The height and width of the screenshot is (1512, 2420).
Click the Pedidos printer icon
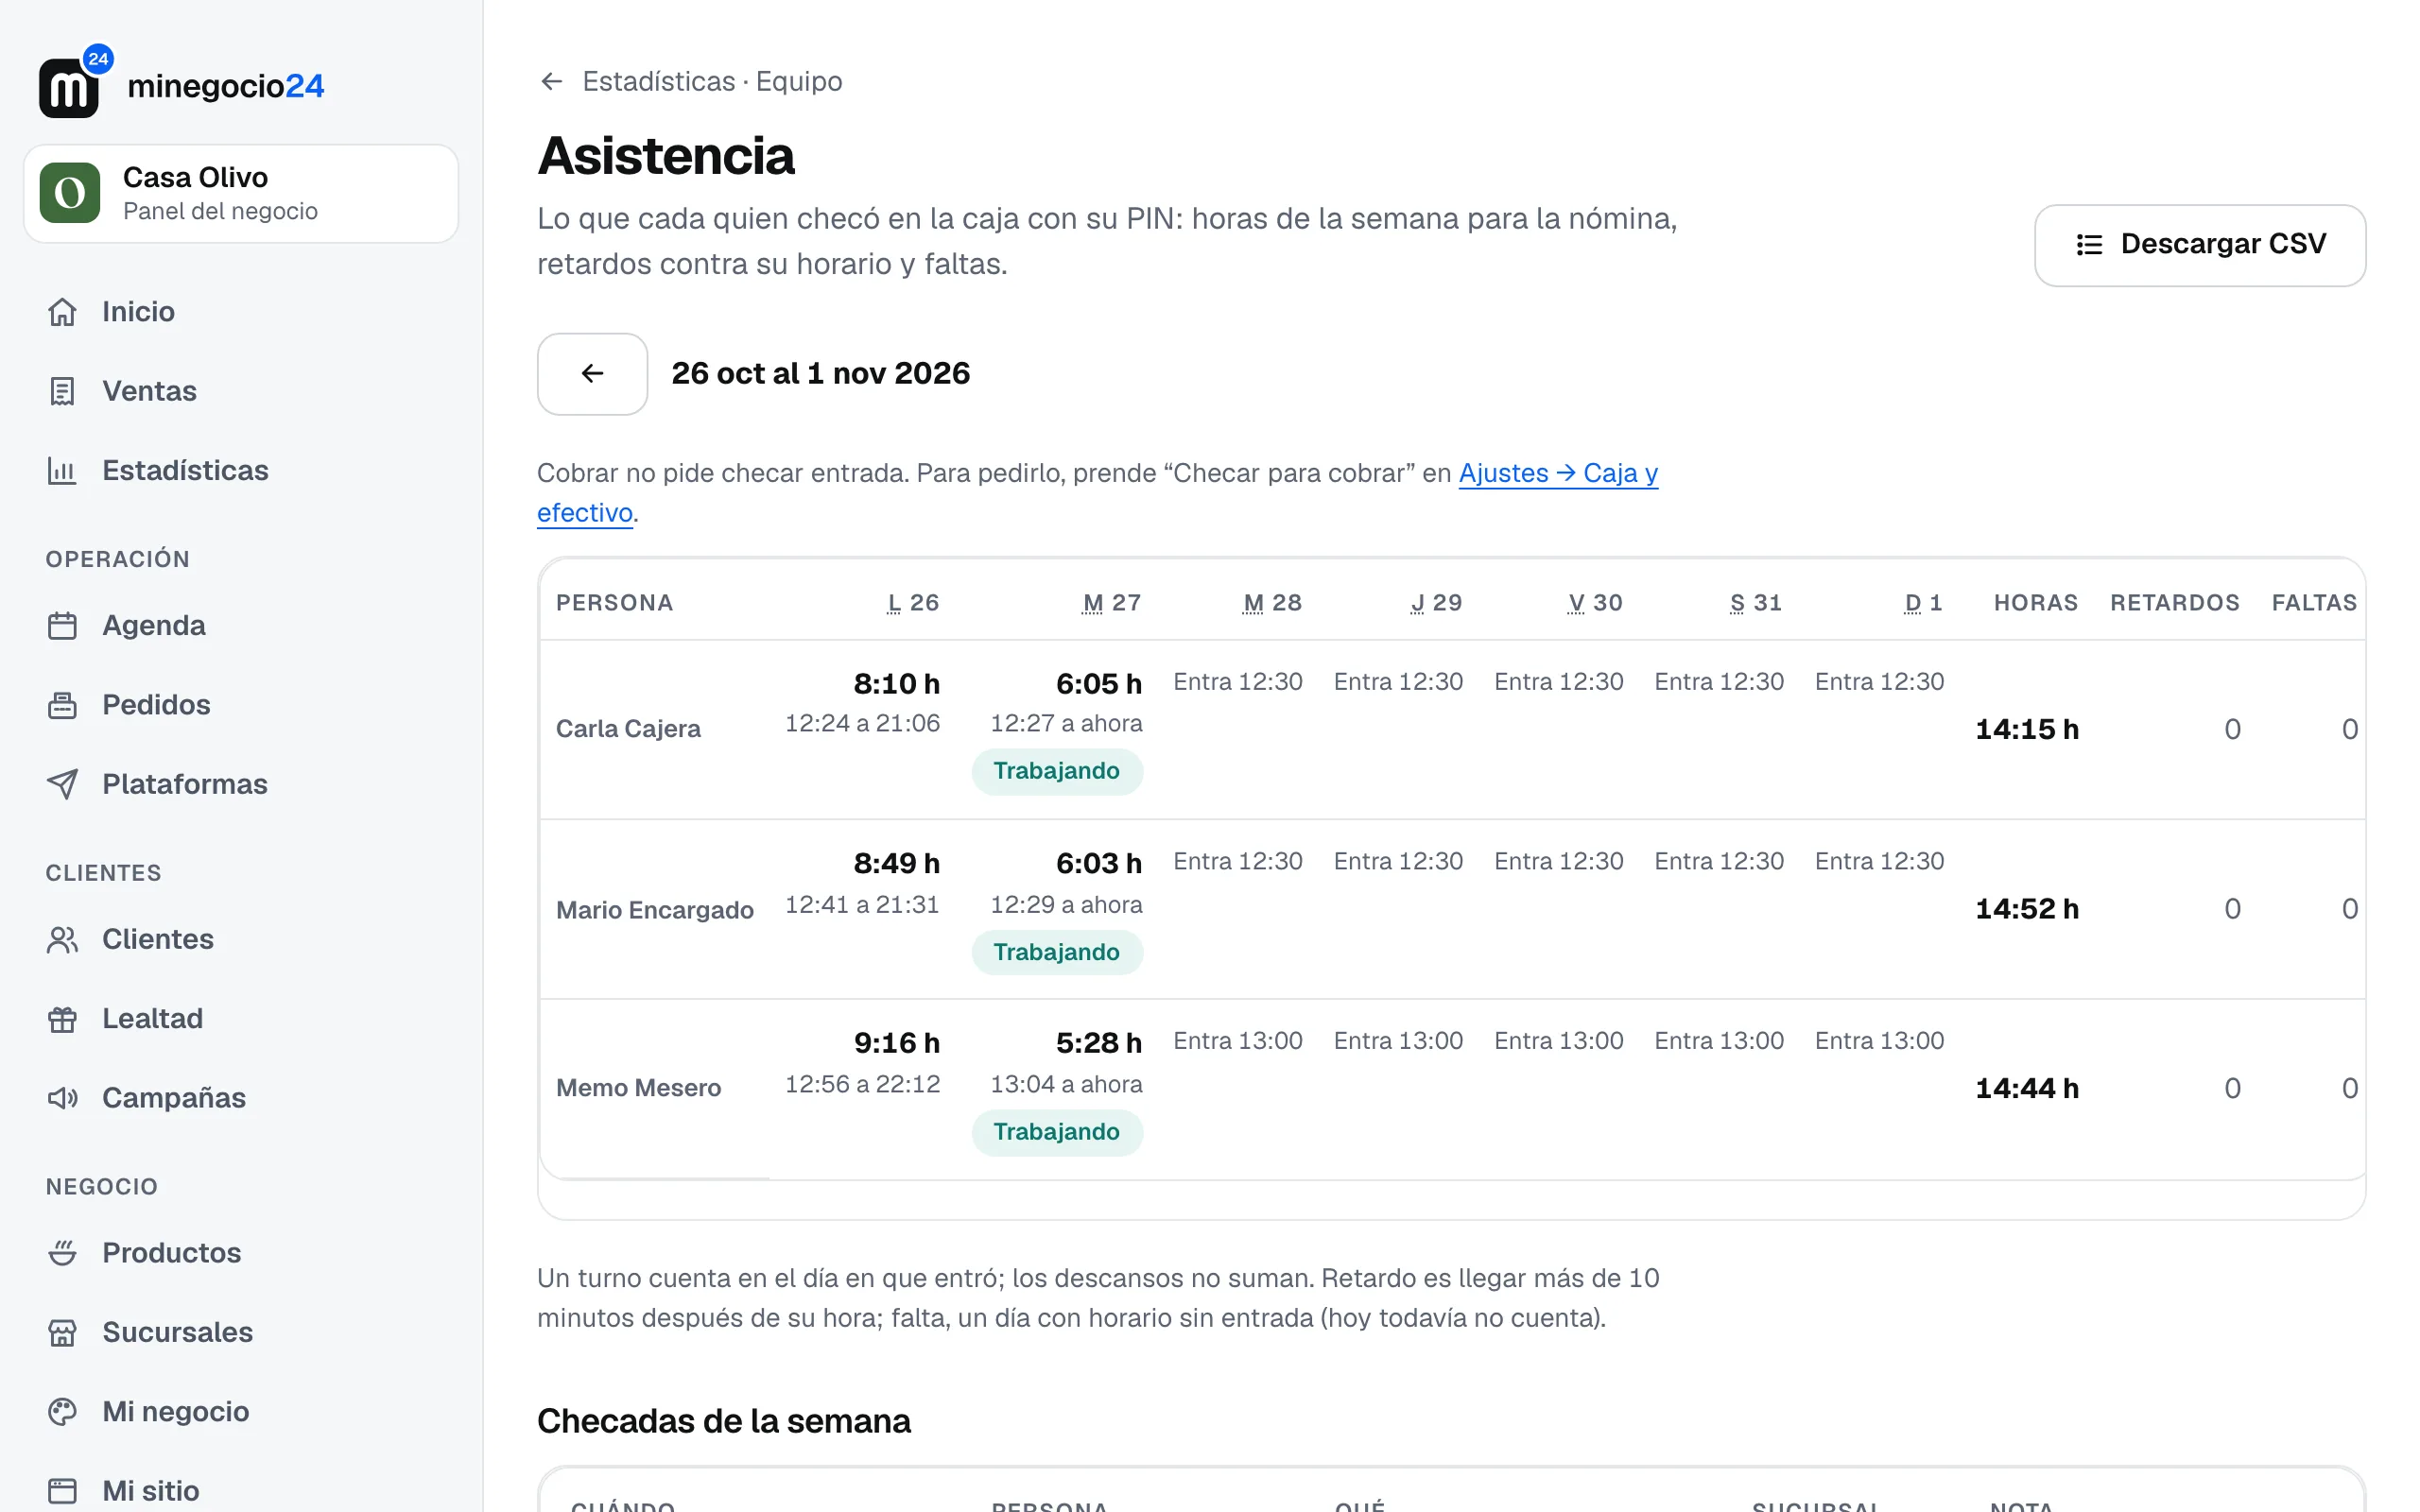(x=62, y=705)
